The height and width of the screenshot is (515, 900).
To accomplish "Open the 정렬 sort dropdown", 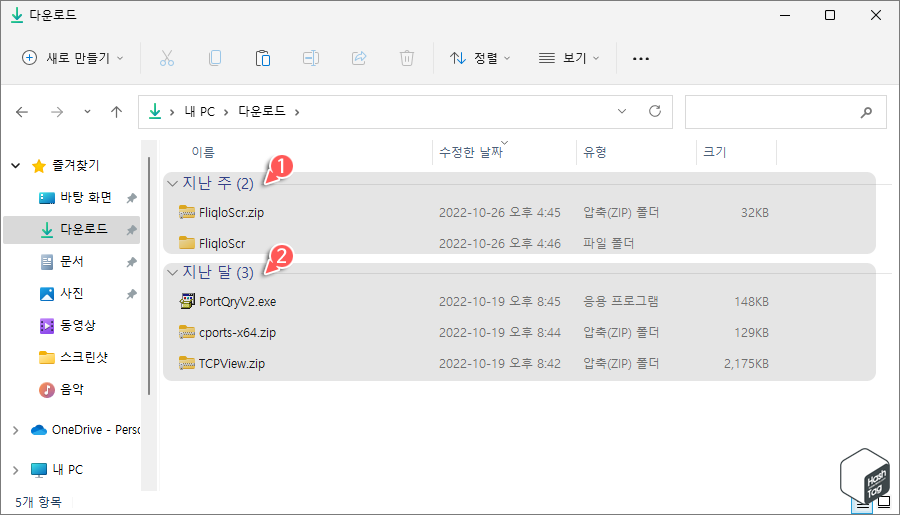I will coord(480,58).
